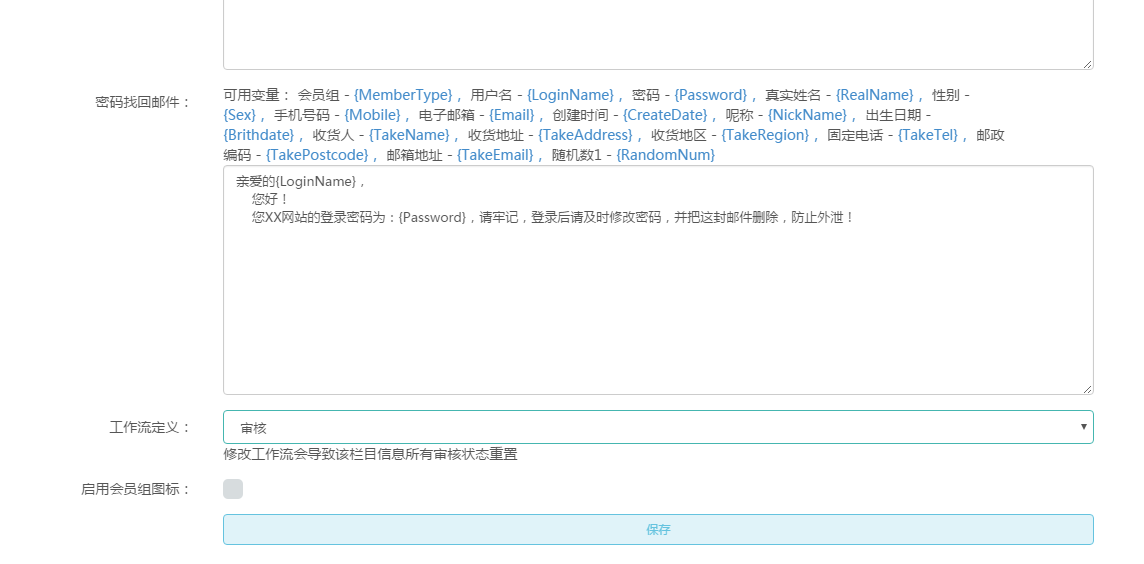This screenshot has width=1144, height=564.
Task: Click the upper text area above 密码找回邮件
Action: pyautogui.click(x=658, y=35)
